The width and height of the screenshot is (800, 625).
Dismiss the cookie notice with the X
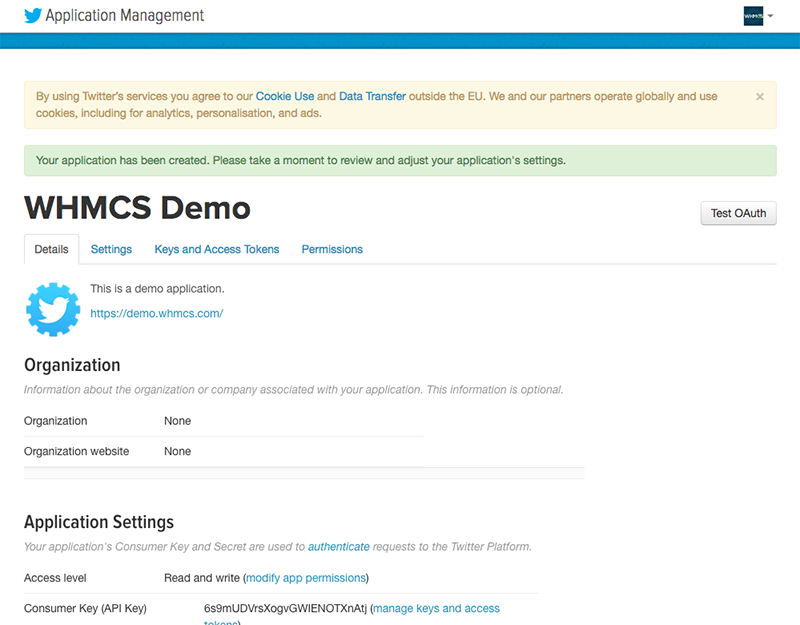[760, 96]
